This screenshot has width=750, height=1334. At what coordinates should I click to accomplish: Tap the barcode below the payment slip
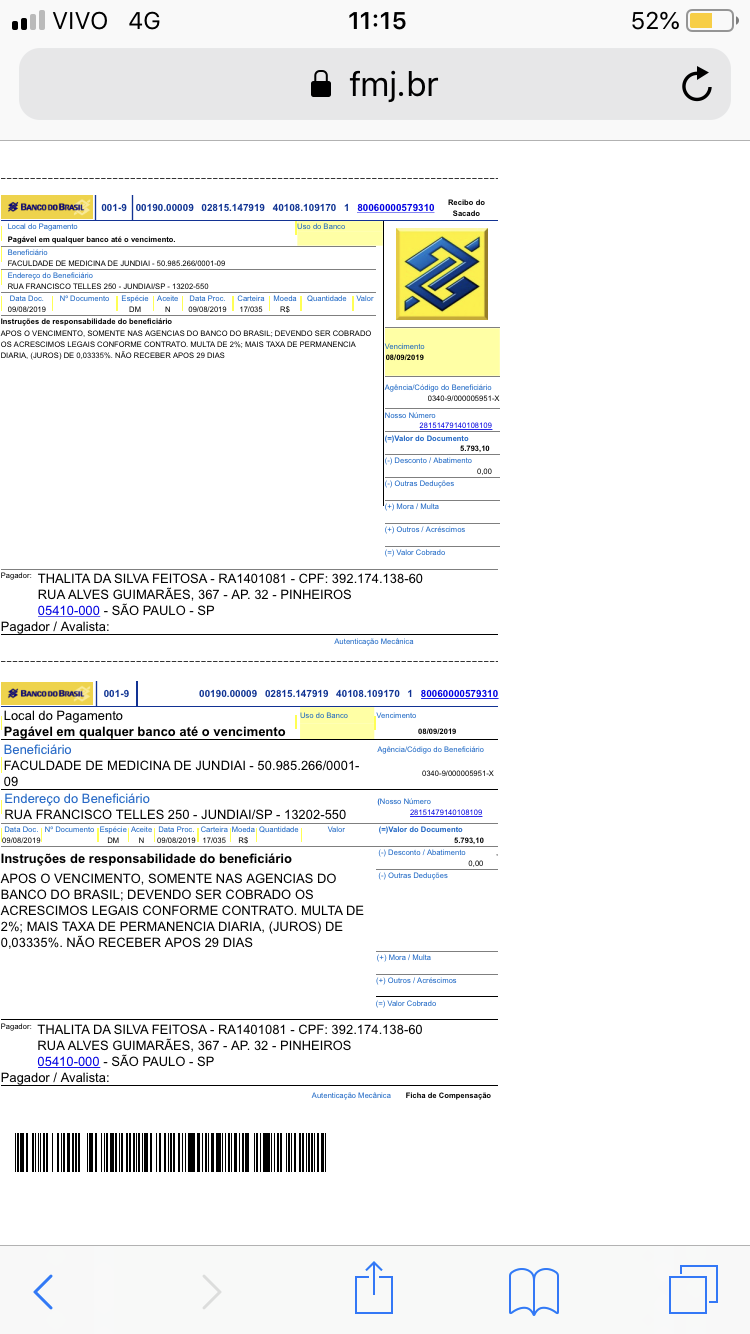point(175,1152)
